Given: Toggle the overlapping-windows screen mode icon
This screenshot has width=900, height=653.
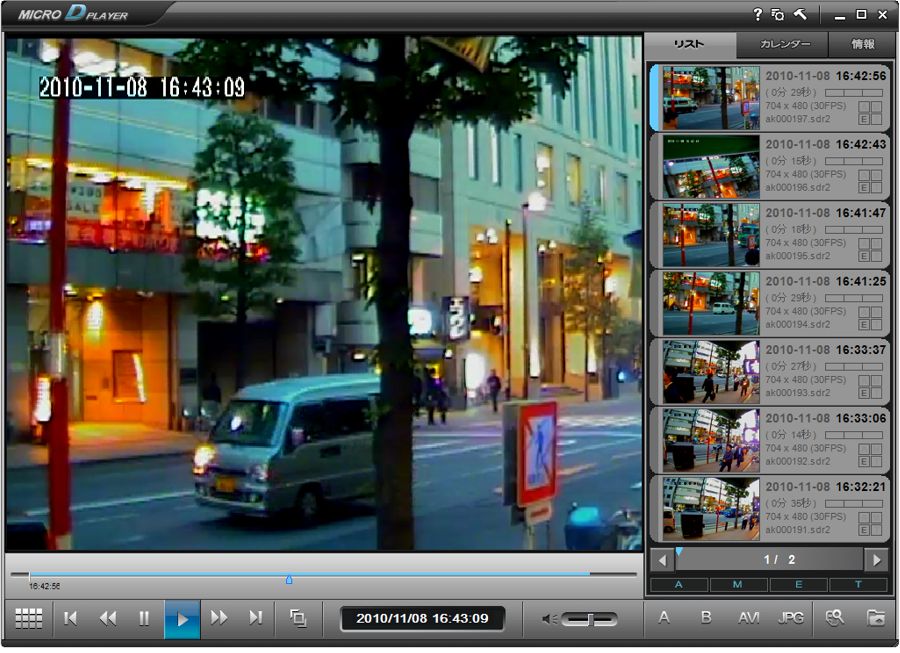Looking at the screenshot, I should [x=298, y=618].
